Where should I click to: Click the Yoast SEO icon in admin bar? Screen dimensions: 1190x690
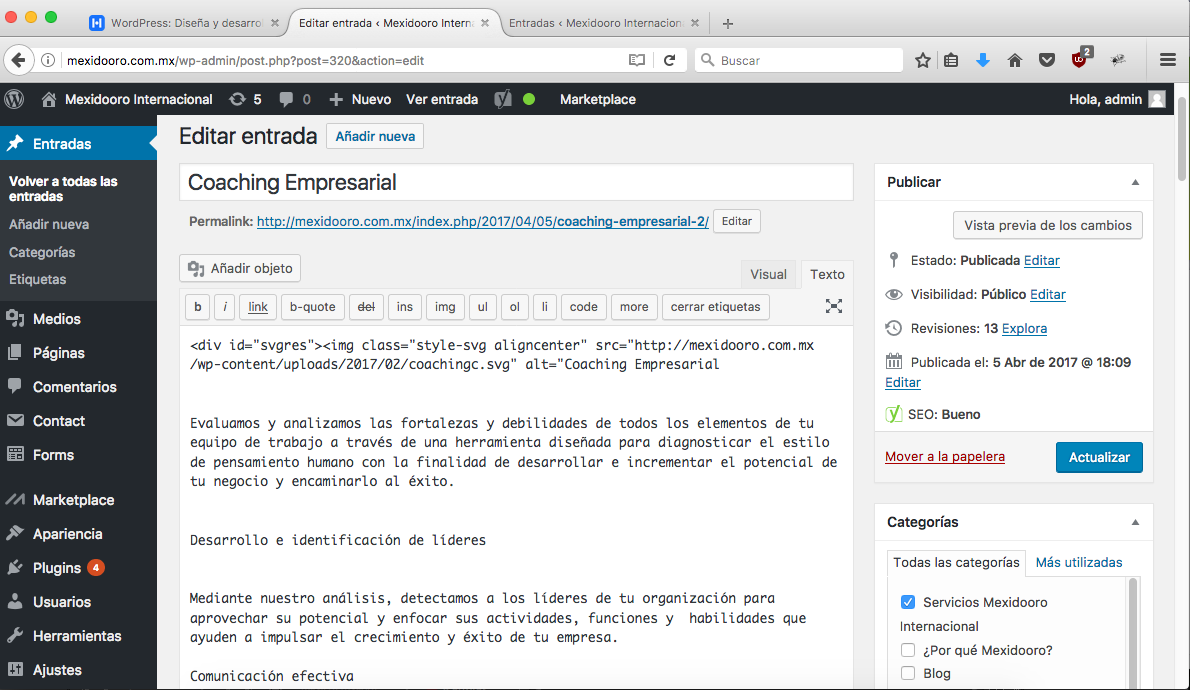[x=503, y=99]
